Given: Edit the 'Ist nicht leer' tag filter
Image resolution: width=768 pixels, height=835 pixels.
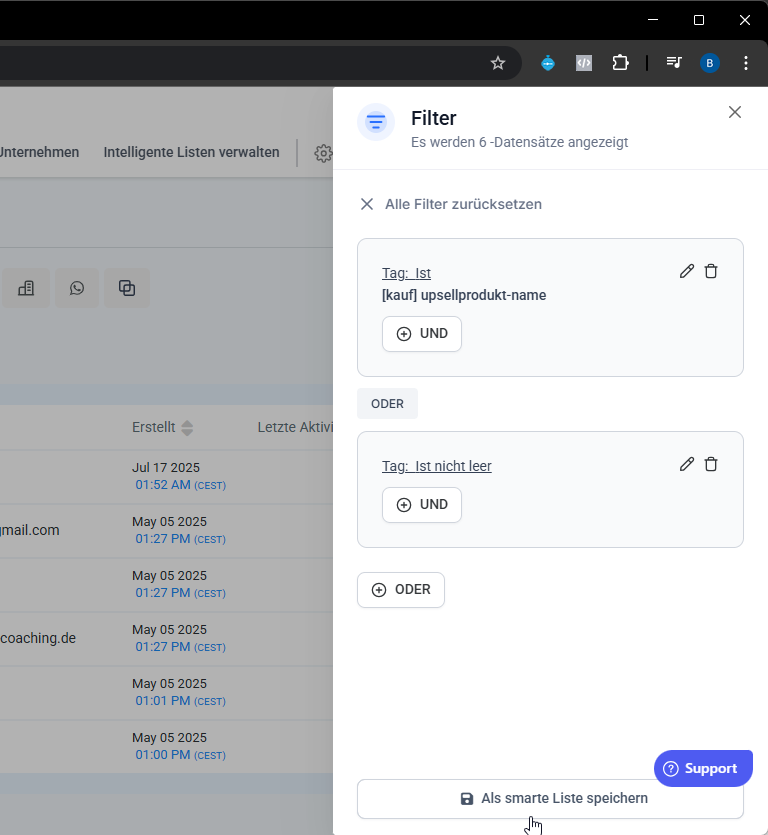Looking at the screenshot, I should click(x=687, y=464).
